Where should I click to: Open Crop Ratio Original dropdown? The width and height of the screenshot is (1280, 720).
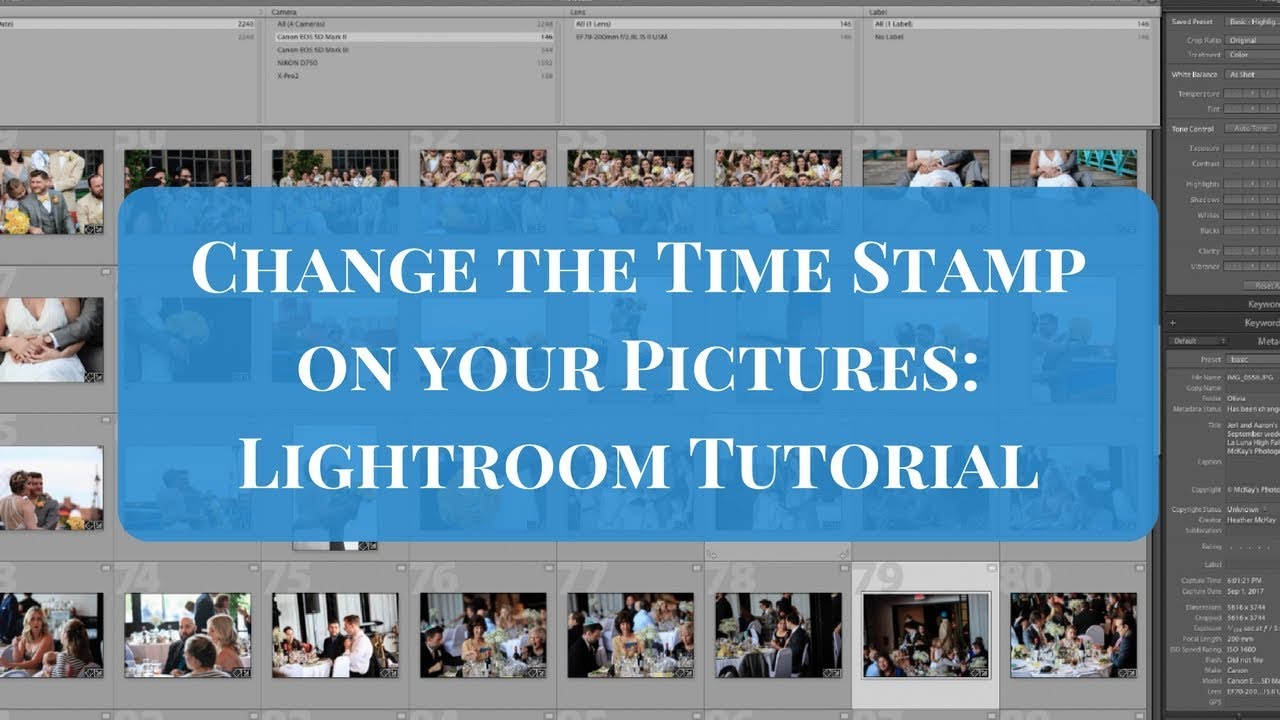pyautogui.click(x=1253, y=40)
